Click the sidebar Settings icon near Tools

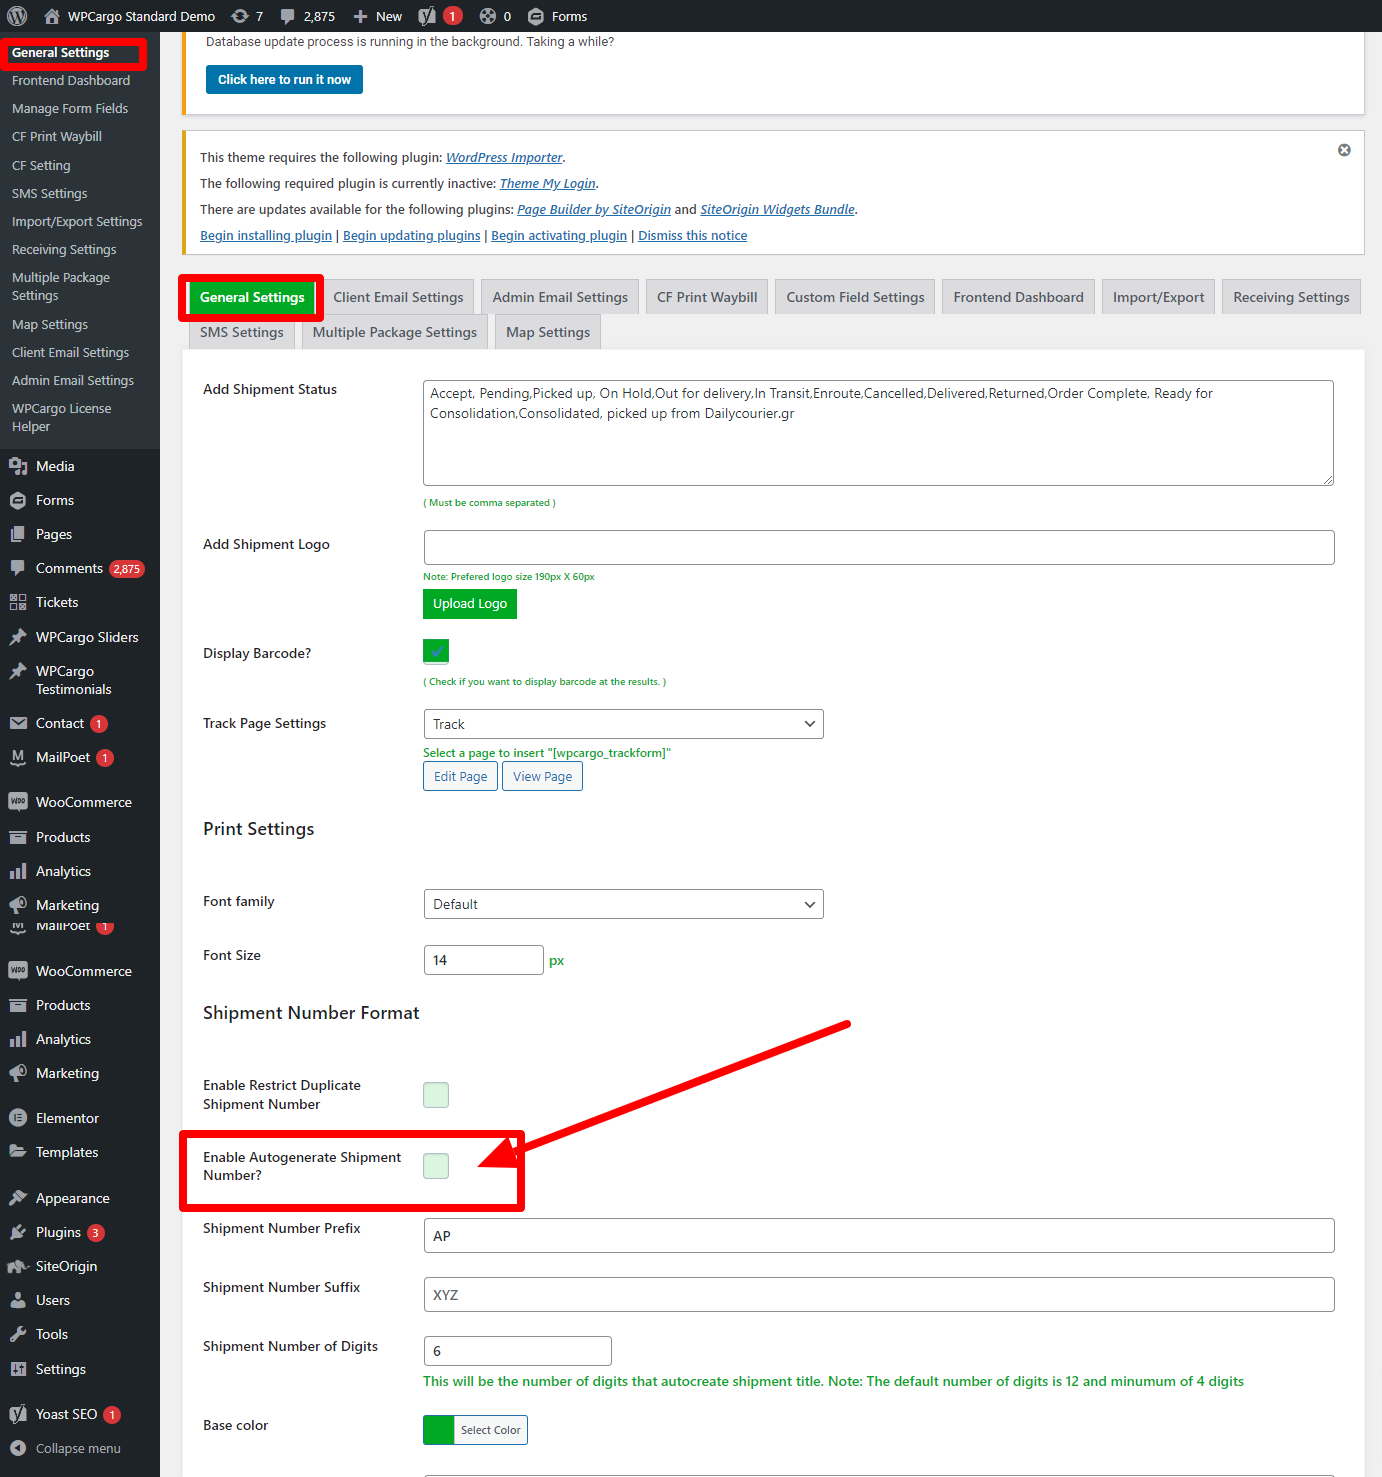coord(18,1369)
